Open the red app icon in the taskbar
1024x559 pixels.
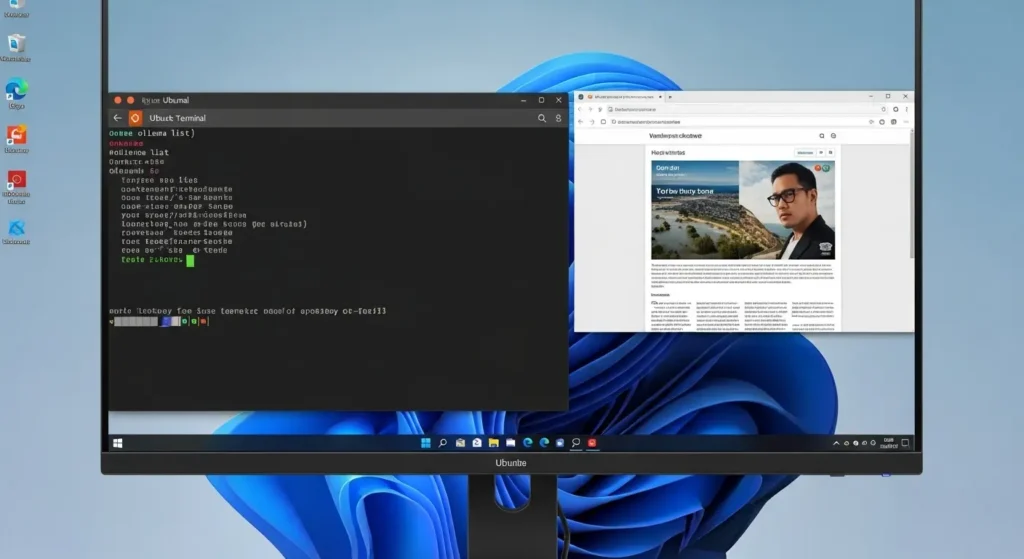(x=592, y=443)
